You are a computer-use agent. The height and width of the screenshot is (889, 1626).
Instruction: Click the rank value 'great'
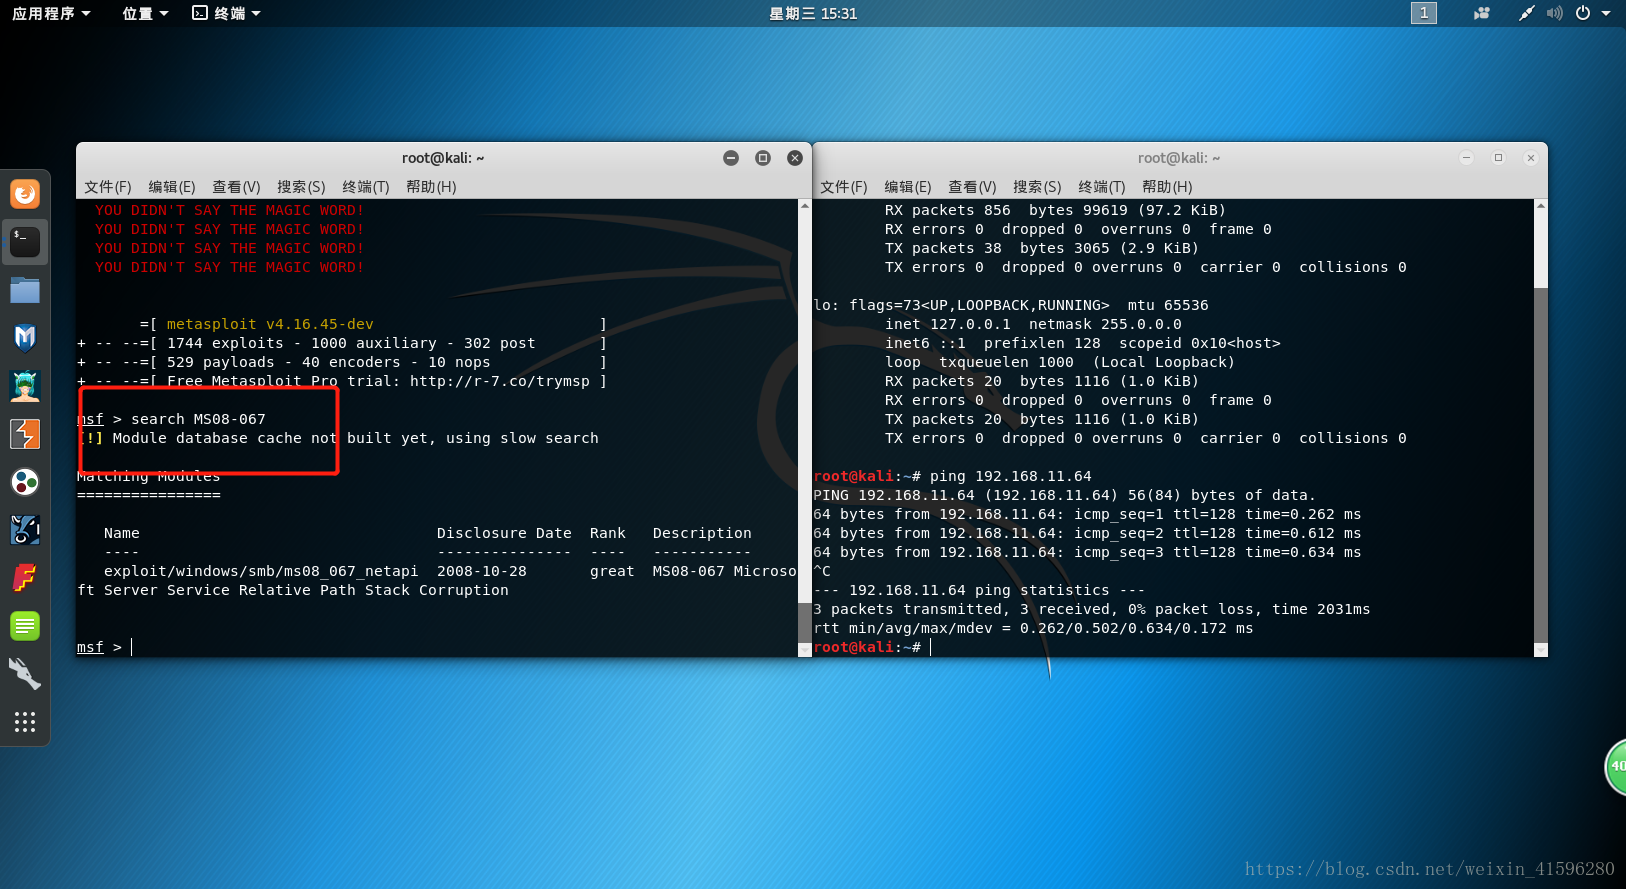point(612,571)
